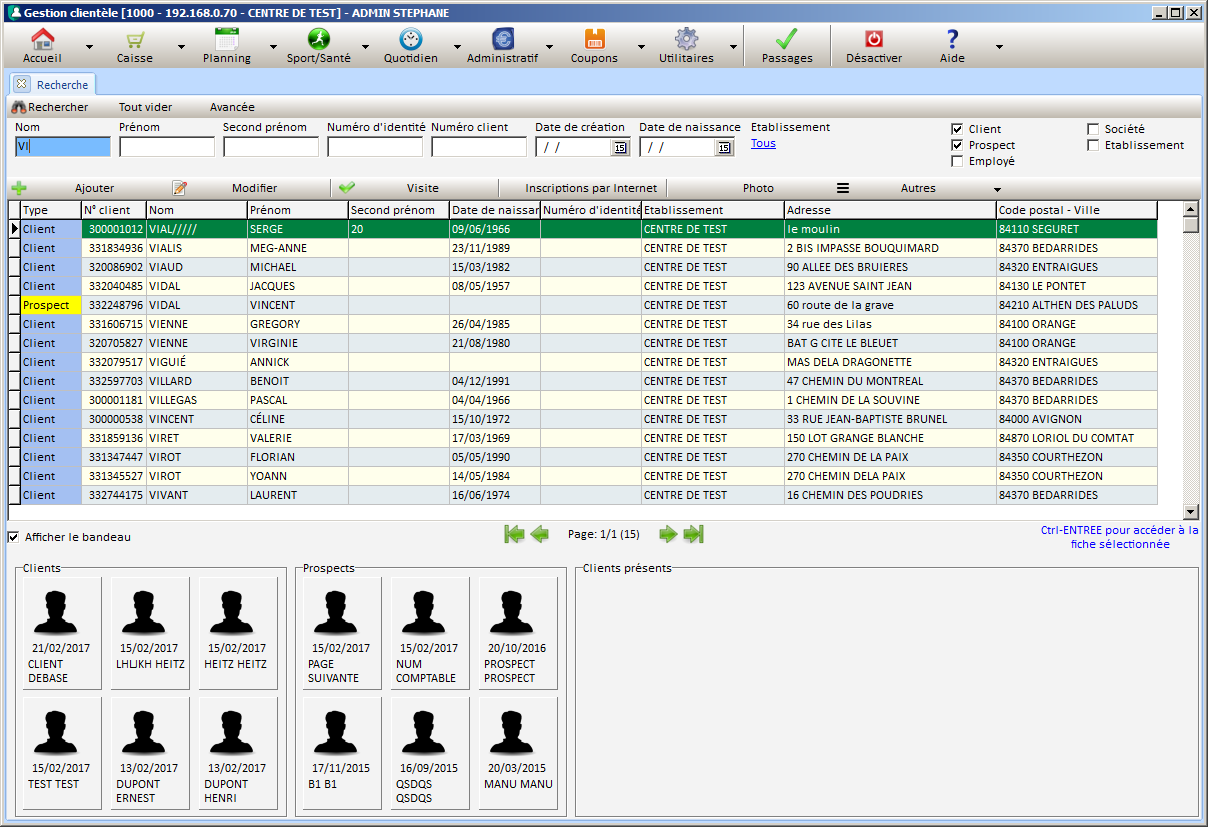Click the Passages green checkmark icon
This screenshot has width=1208, height=827.
click(x=786, y=40)
